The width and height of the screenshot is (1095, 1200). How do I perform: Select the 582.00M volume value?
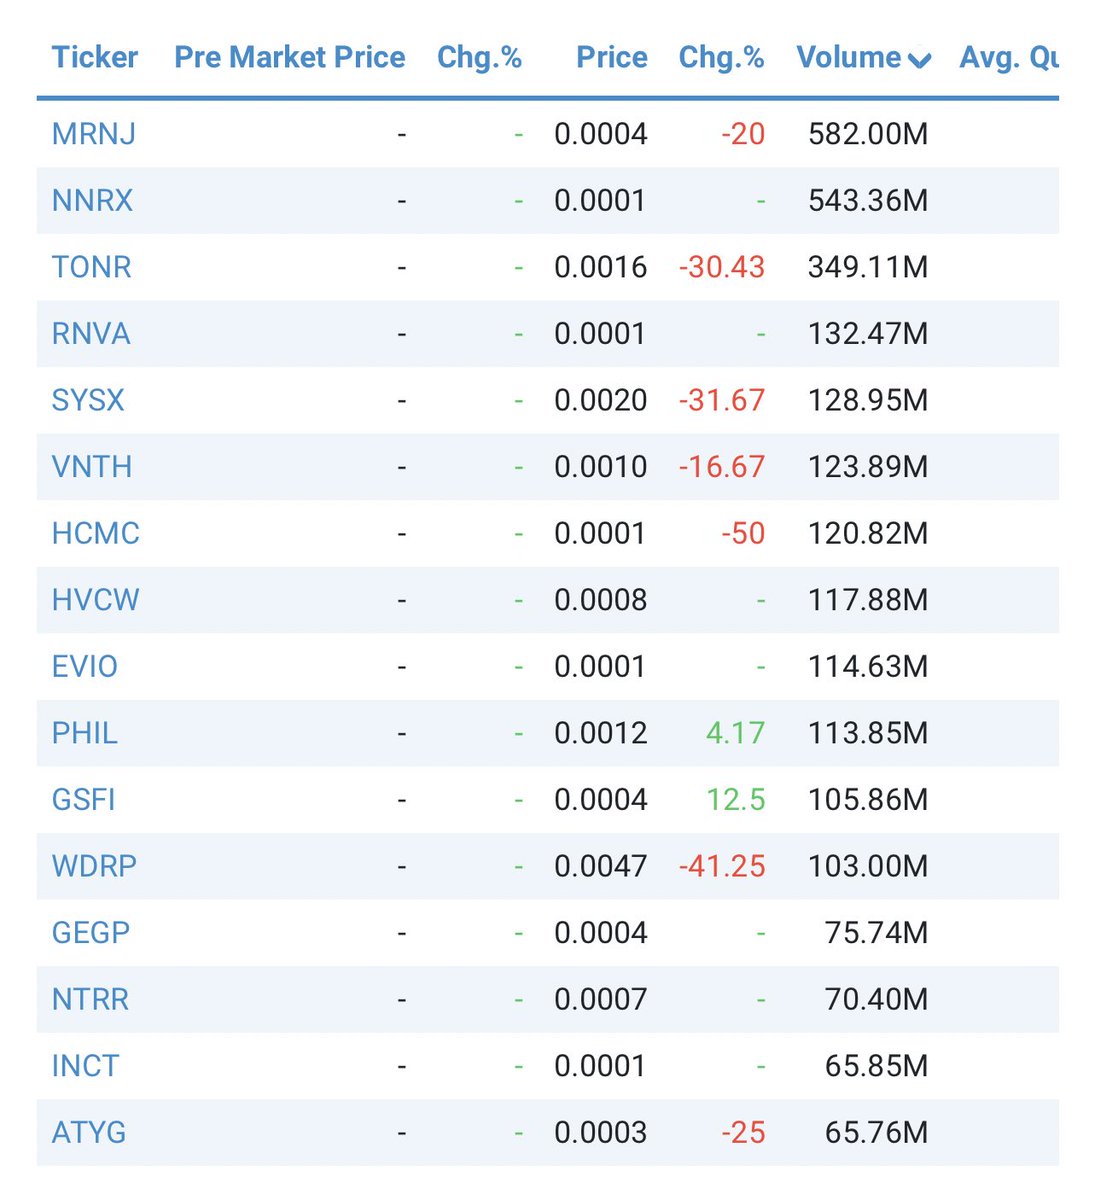[868, 134]
